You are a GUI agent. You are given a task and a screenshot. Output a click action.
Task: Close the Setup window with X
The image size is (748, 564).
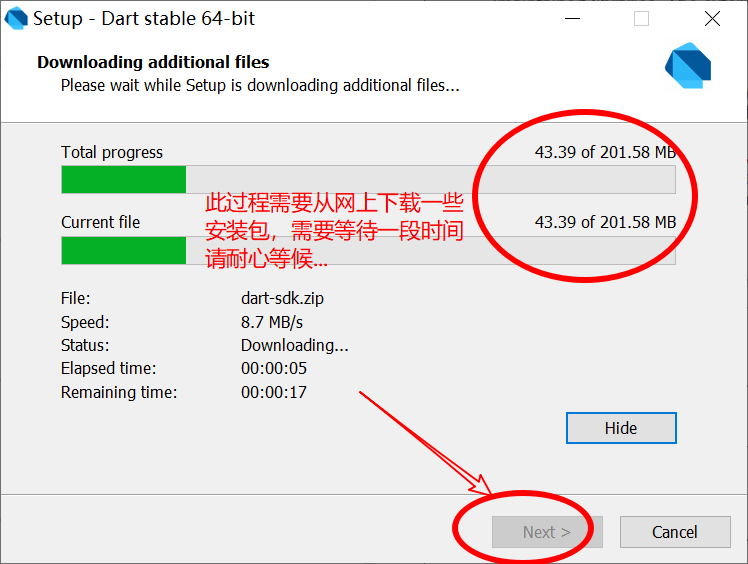712,19
